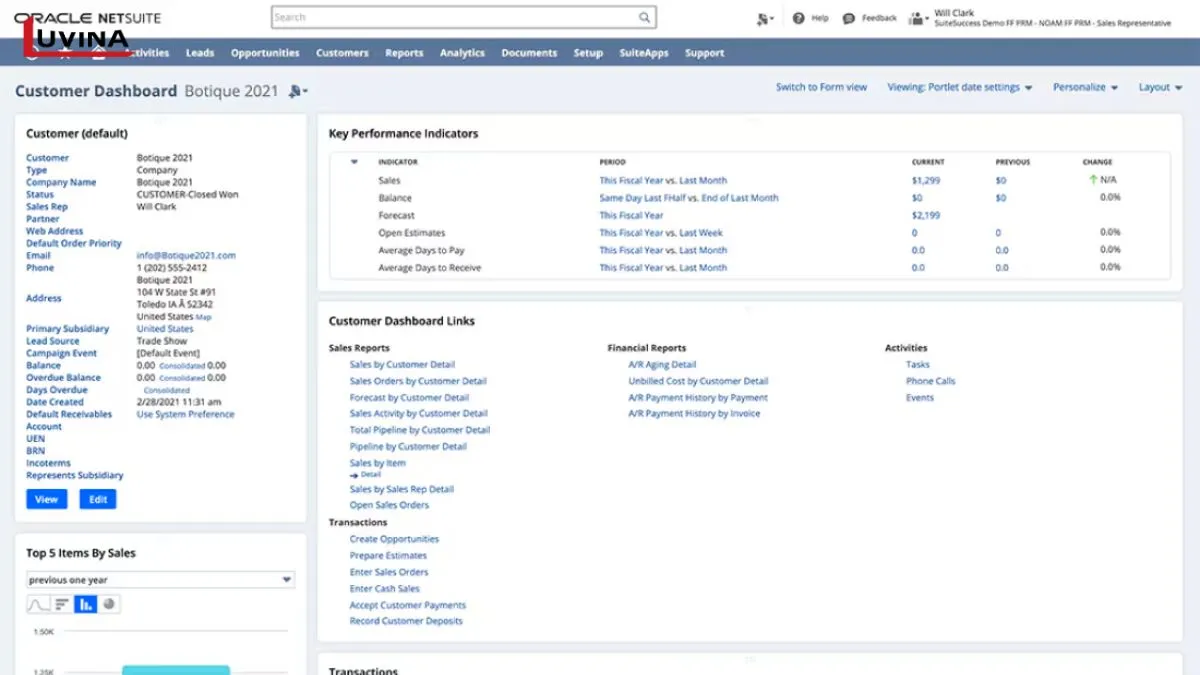Click the search magnifier icon
The height and width of the screenshot is (675, 1200).
[645, 17]
